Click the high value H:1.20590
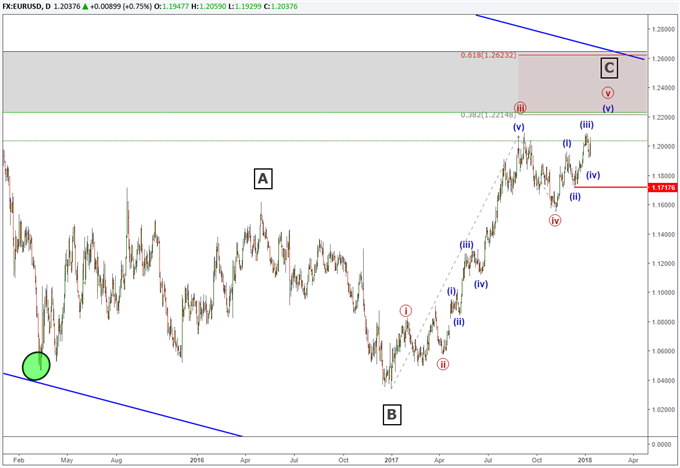 pos(209,7)
